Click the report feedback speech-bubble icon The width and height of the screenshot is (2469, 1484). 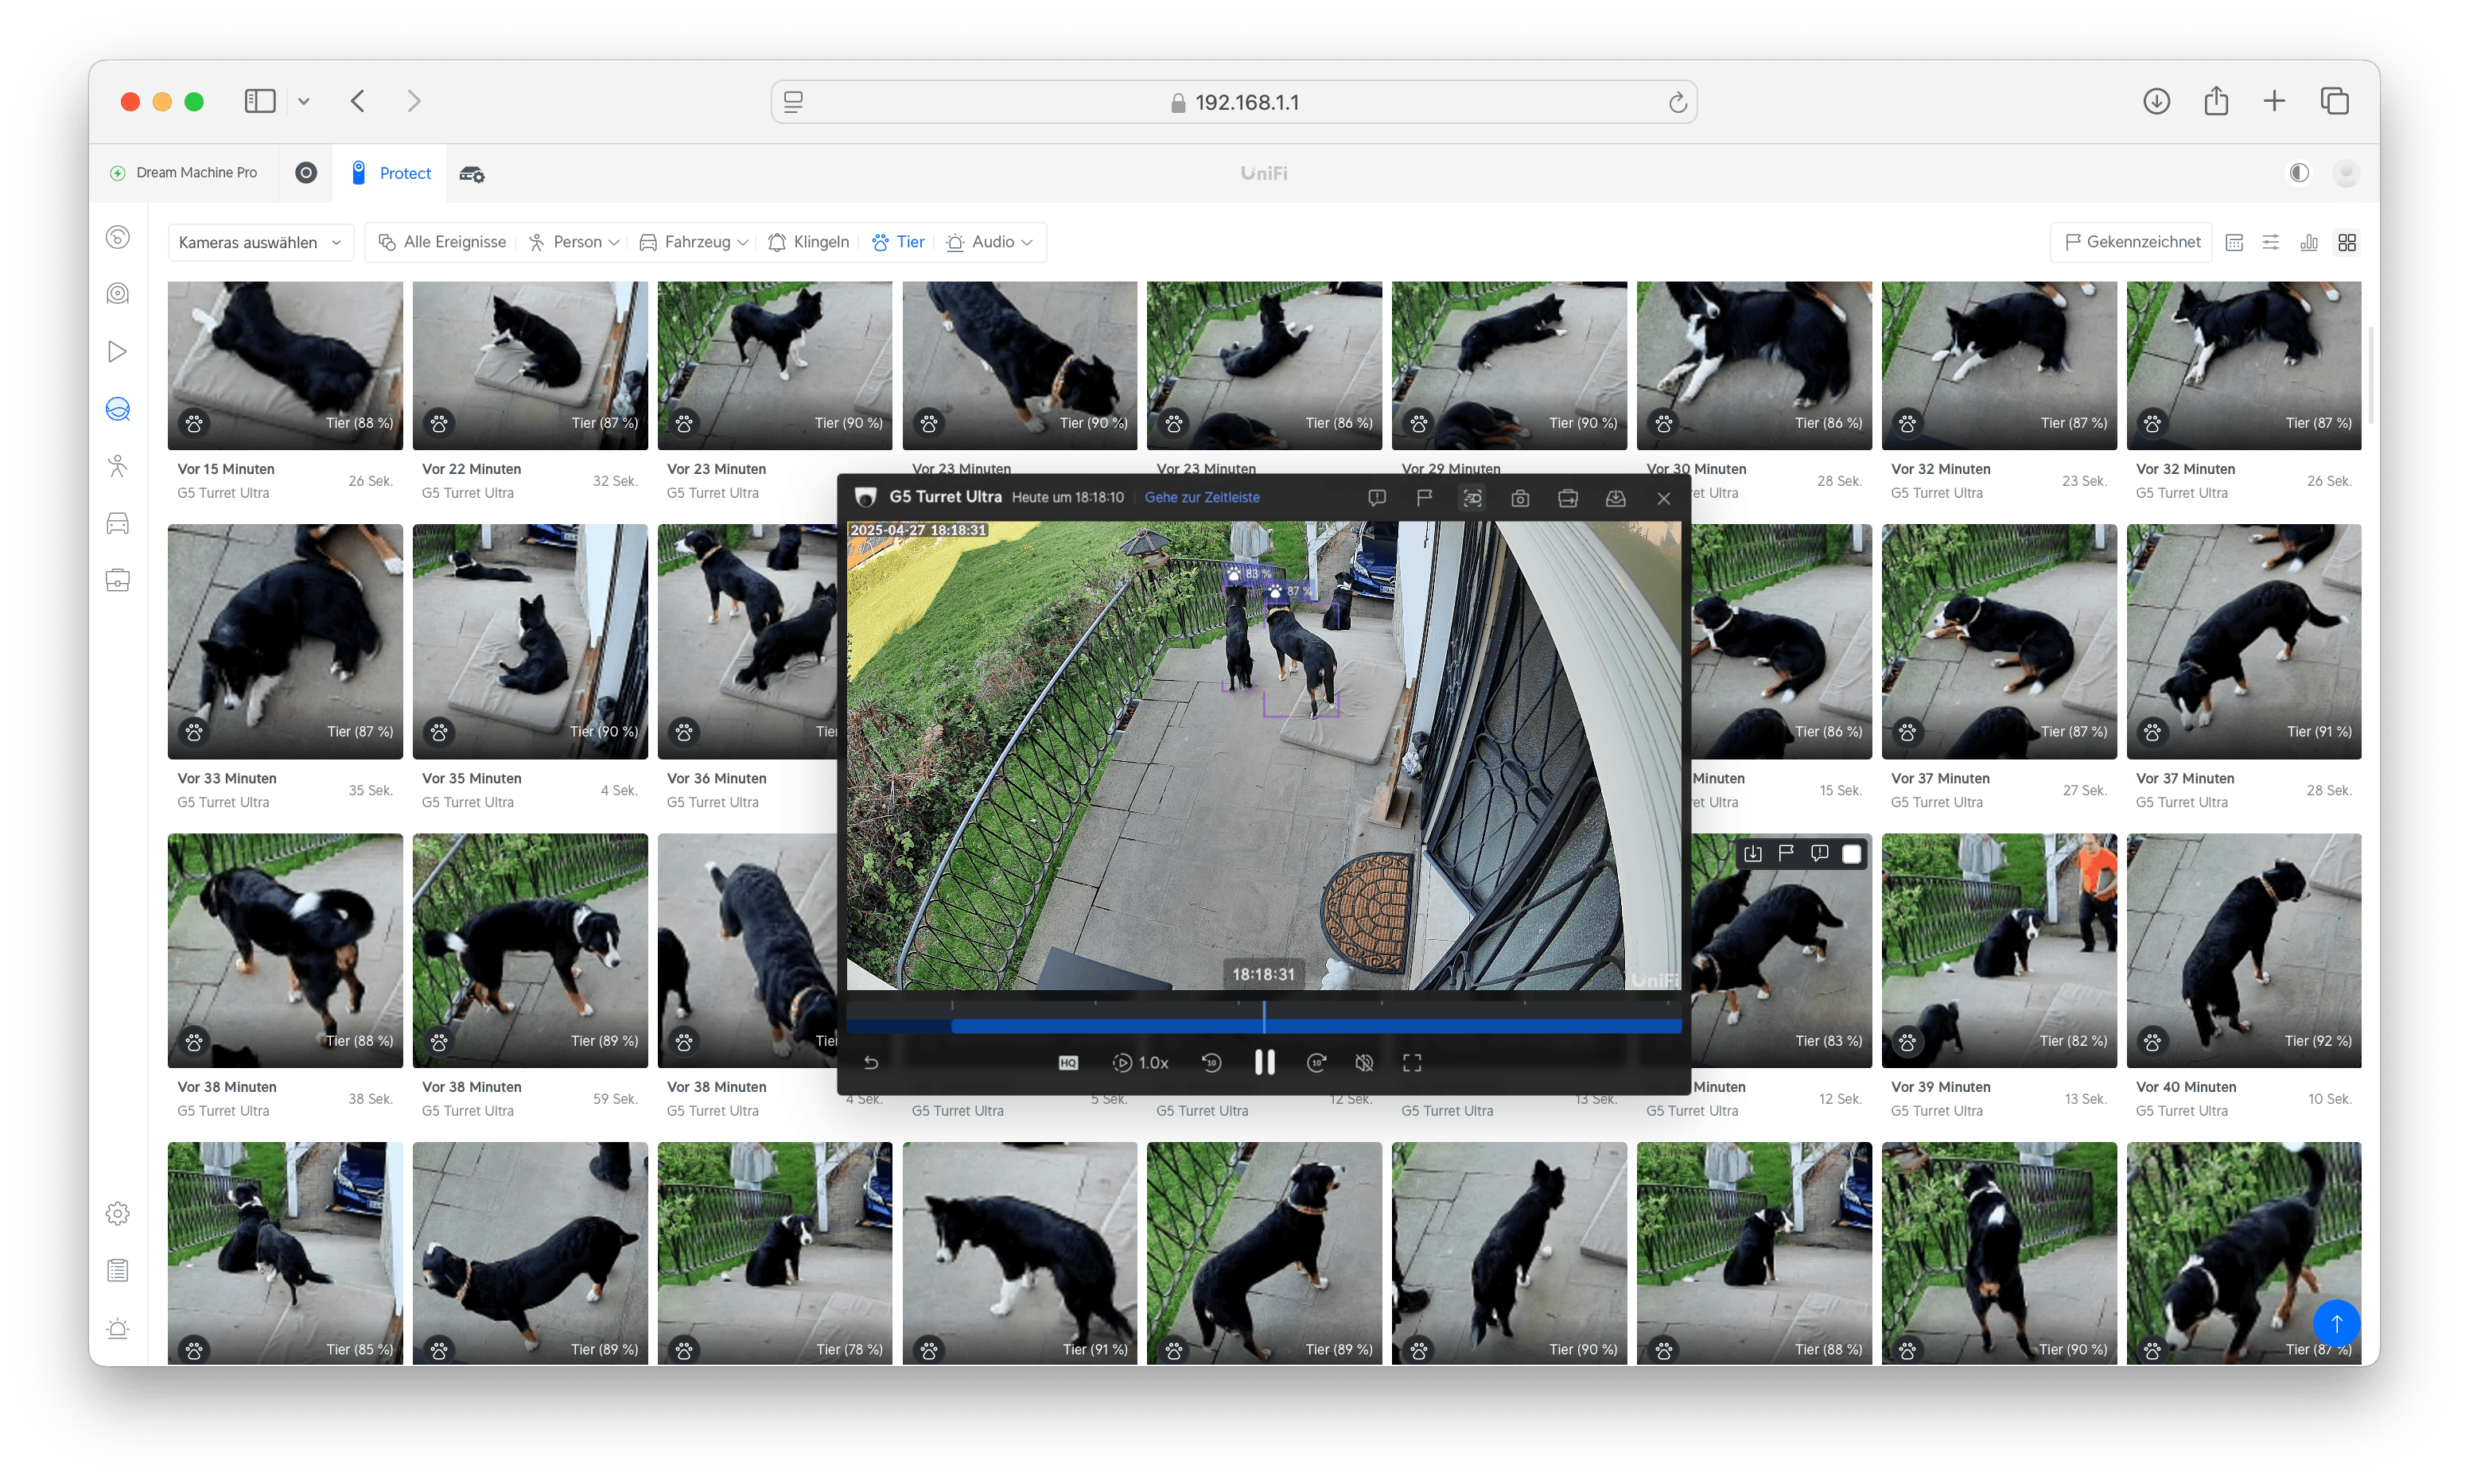click(x=1377, y=498)
